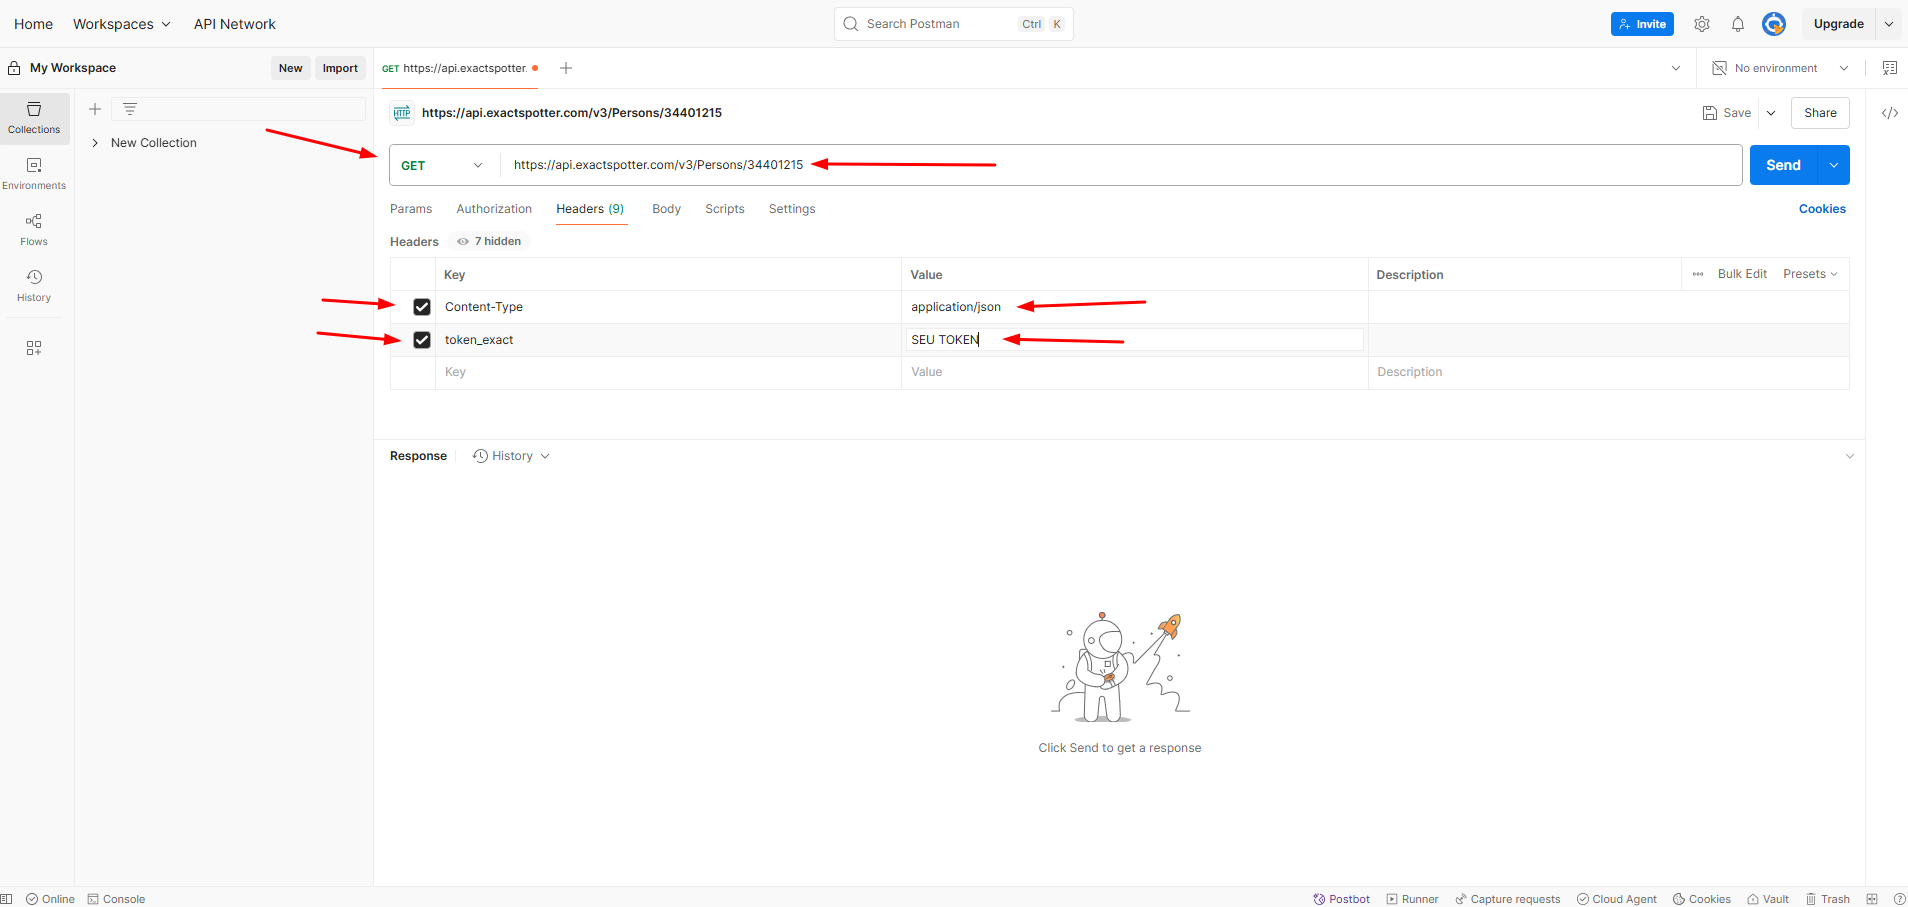Click the filter icon in collections search
Screen dimensions: 1908x907
tap(130, 109)
